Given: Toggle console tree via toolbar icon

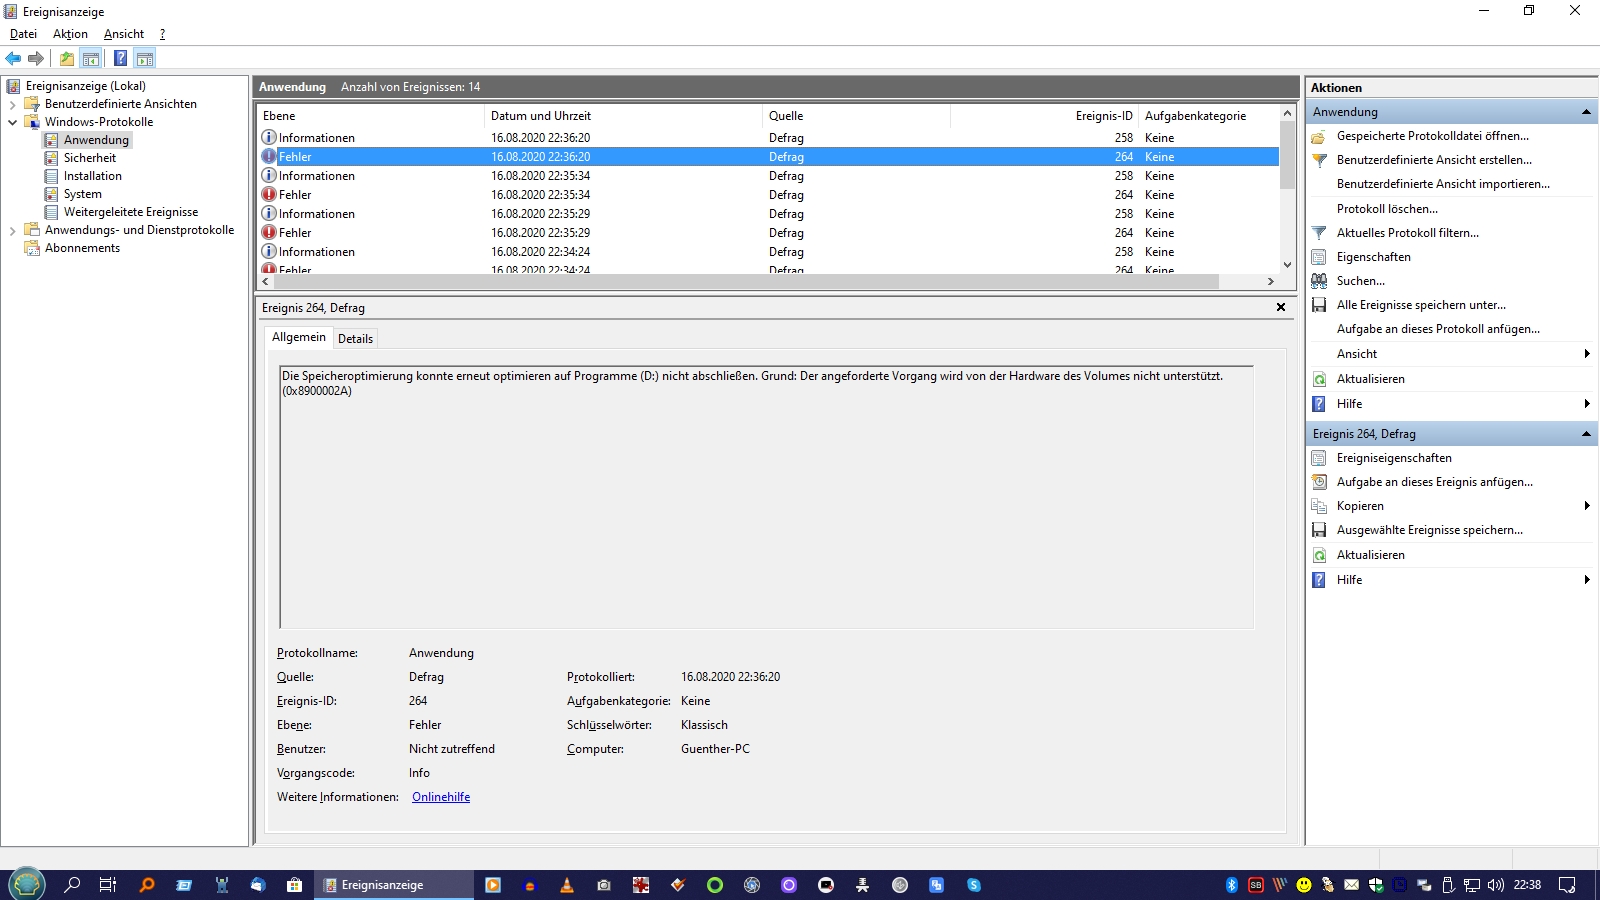Looking at the screenshot, I should pos(91,58).
